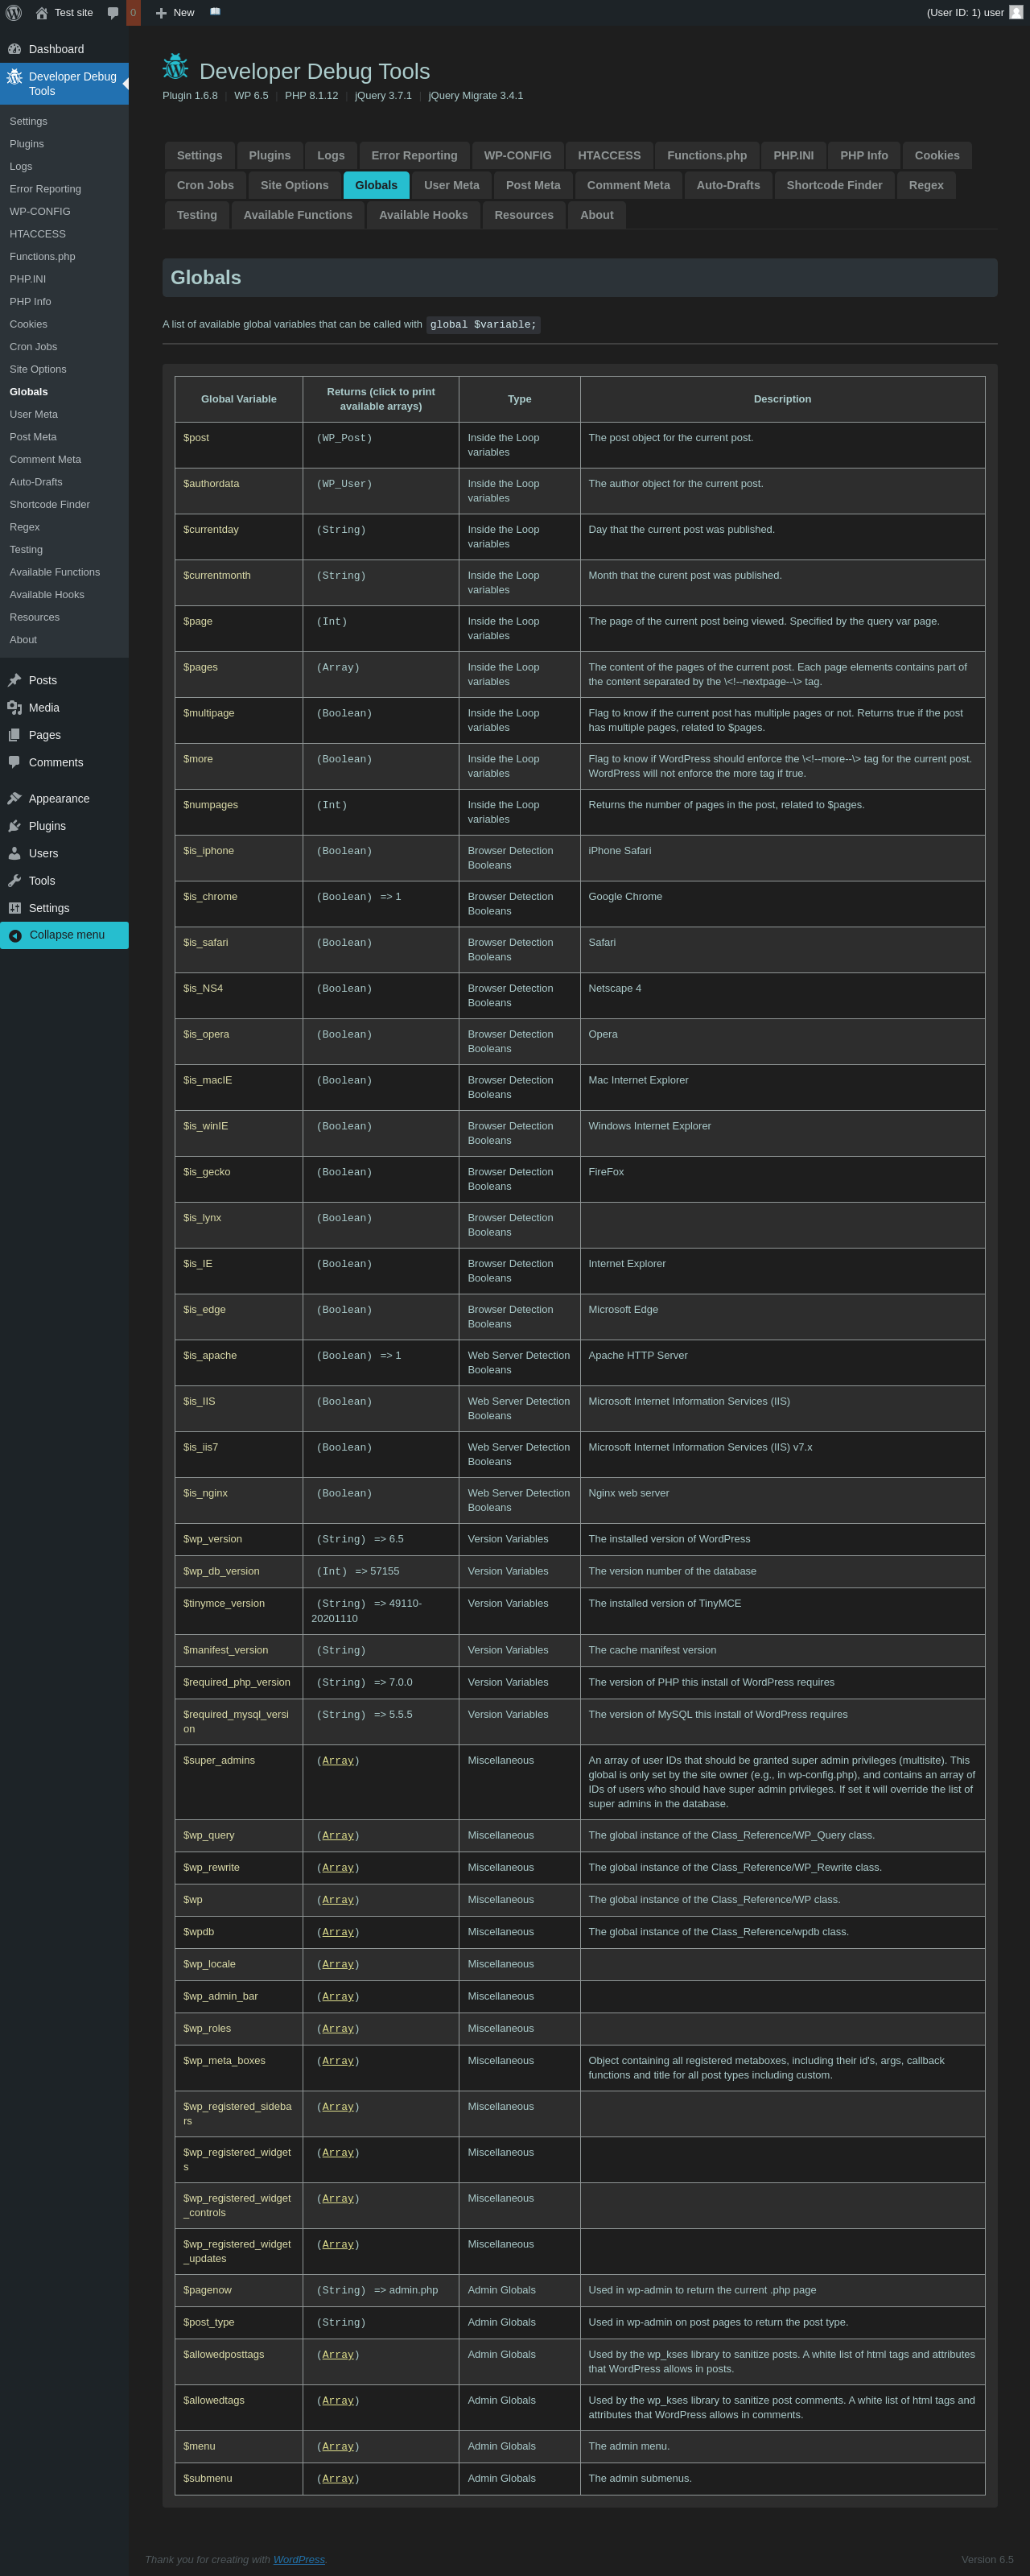The image size is (1030, 2576).
Task: Click the Tools wrench icon in the sidebar
Action: coord(14,881)
